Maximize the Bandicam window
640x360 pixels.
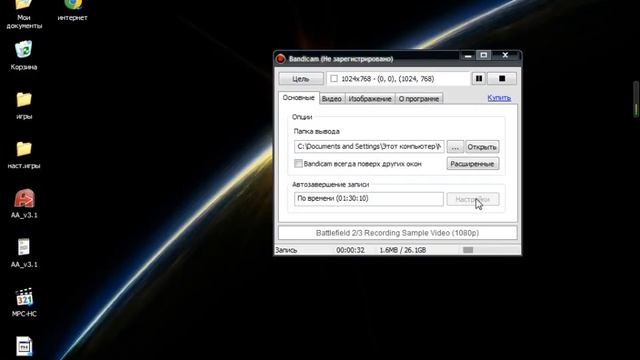(484, 55)
